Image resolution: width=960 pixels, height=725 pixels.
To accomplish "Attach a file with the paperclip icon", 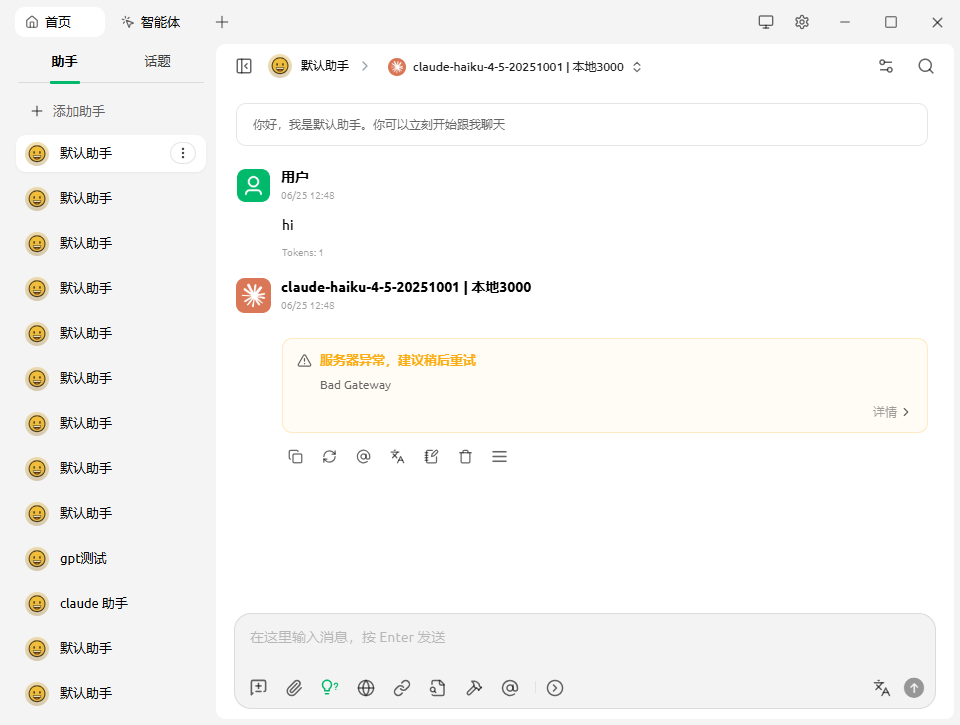I will point(294,688).
